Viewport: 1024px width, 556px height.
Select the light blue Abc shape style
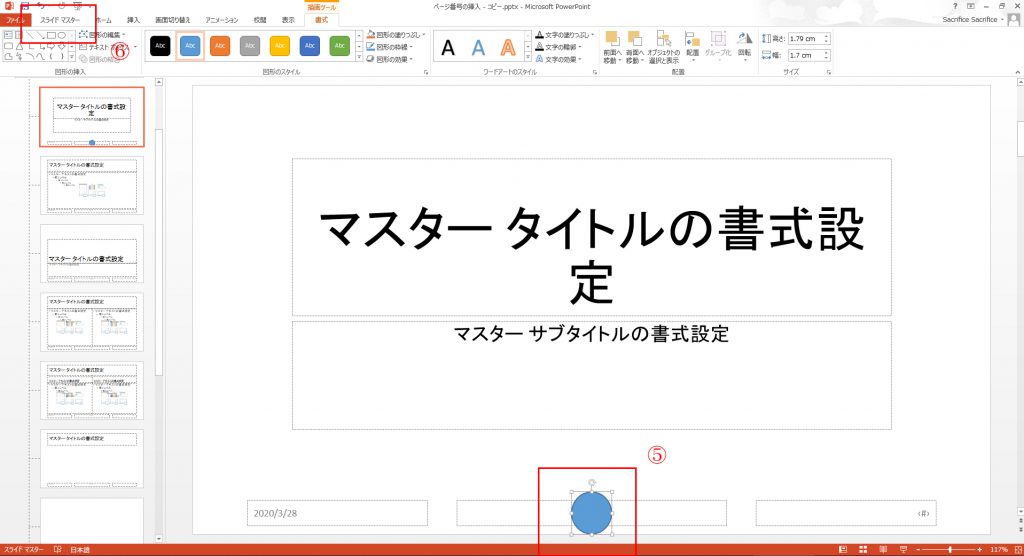190,46
